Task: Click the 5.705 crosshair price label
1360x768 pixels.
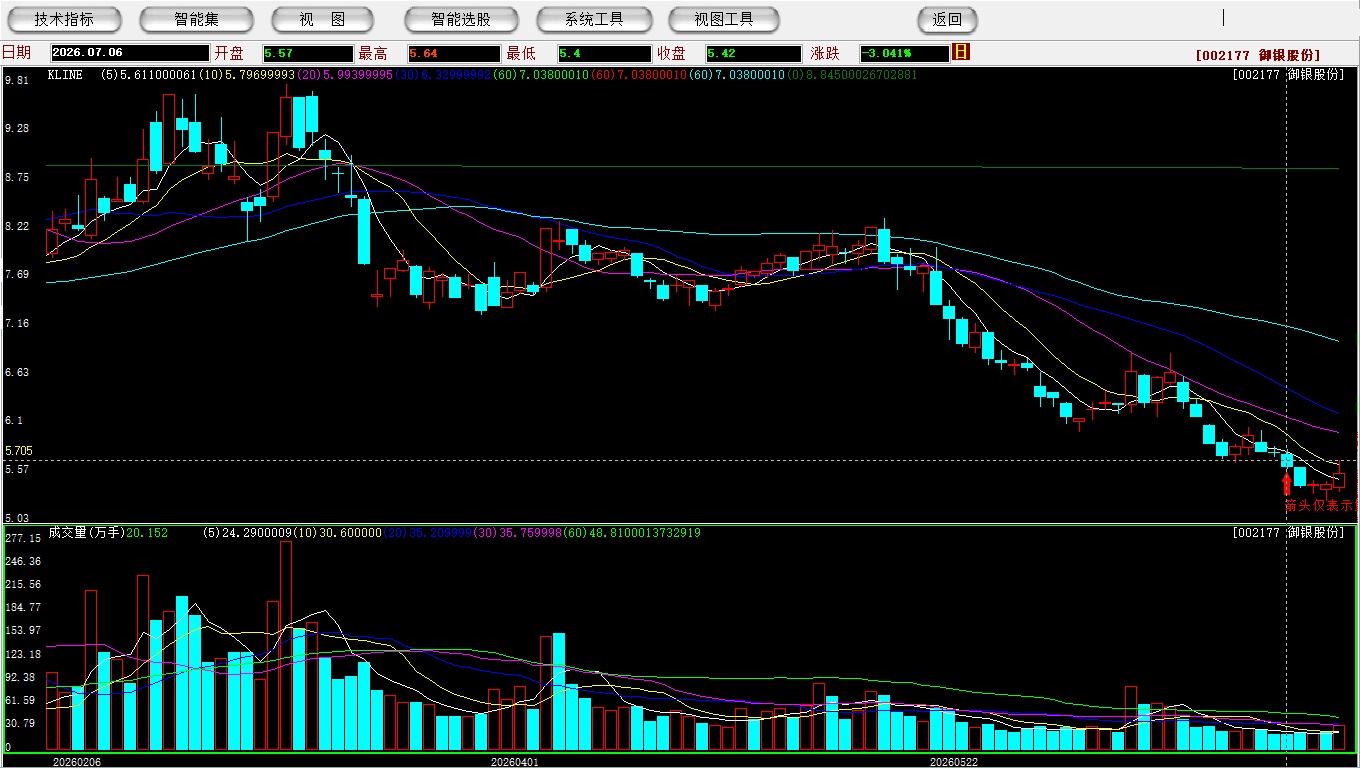Action: coord(19,451)
